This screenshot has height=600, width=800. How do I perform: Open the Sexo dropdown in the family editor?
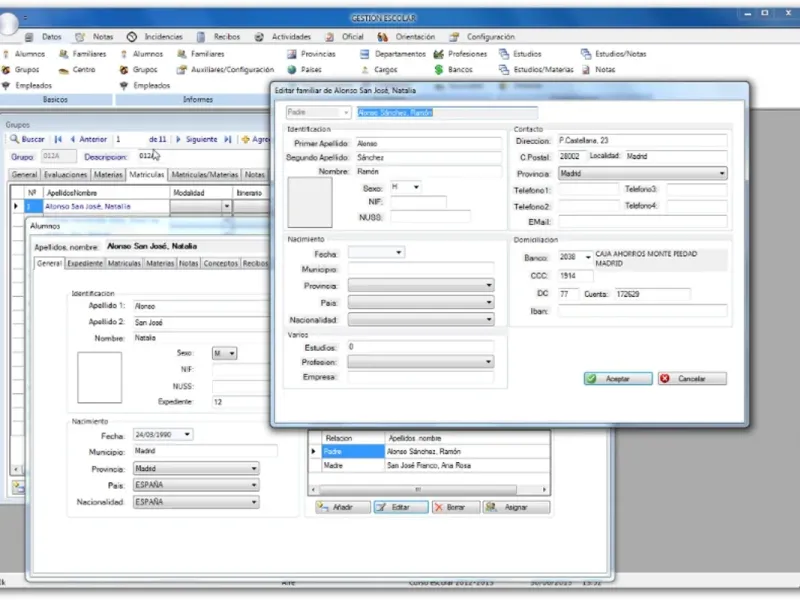416,187
